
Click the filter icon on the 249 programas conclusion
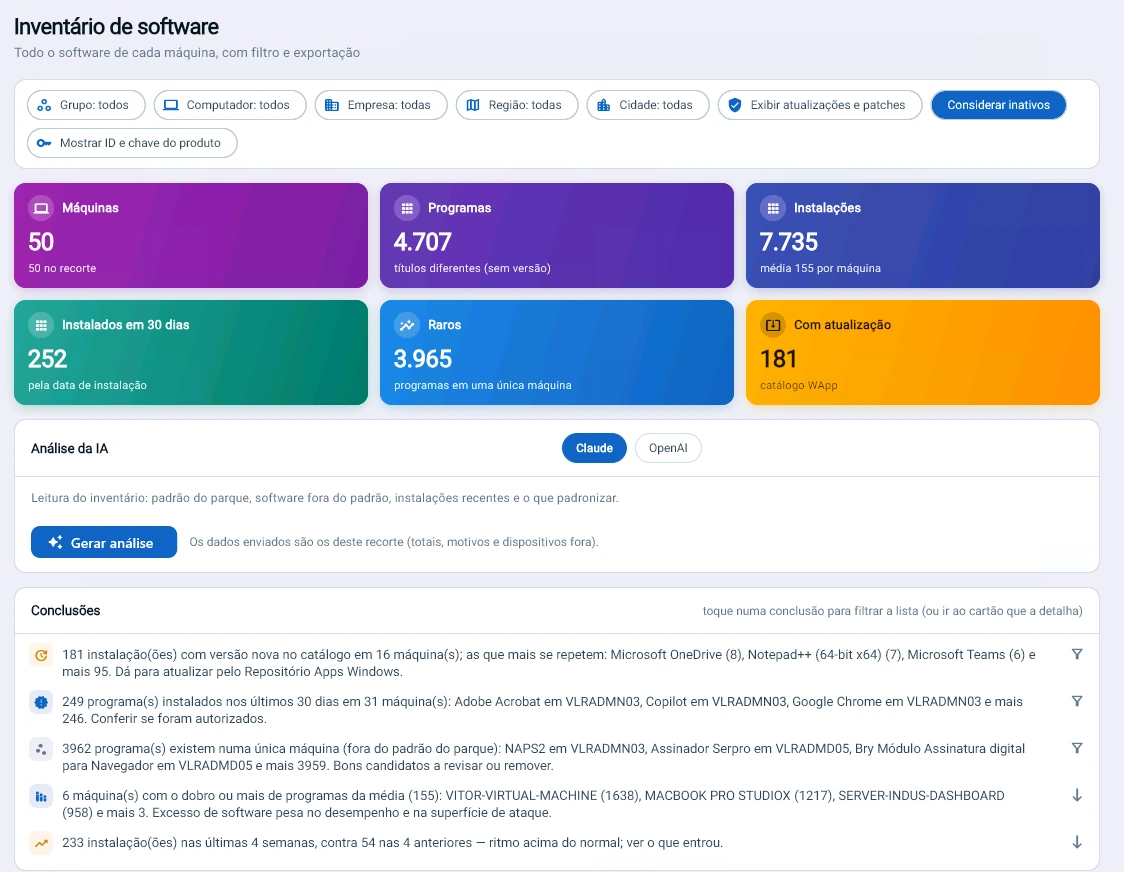pos(1077,701)
